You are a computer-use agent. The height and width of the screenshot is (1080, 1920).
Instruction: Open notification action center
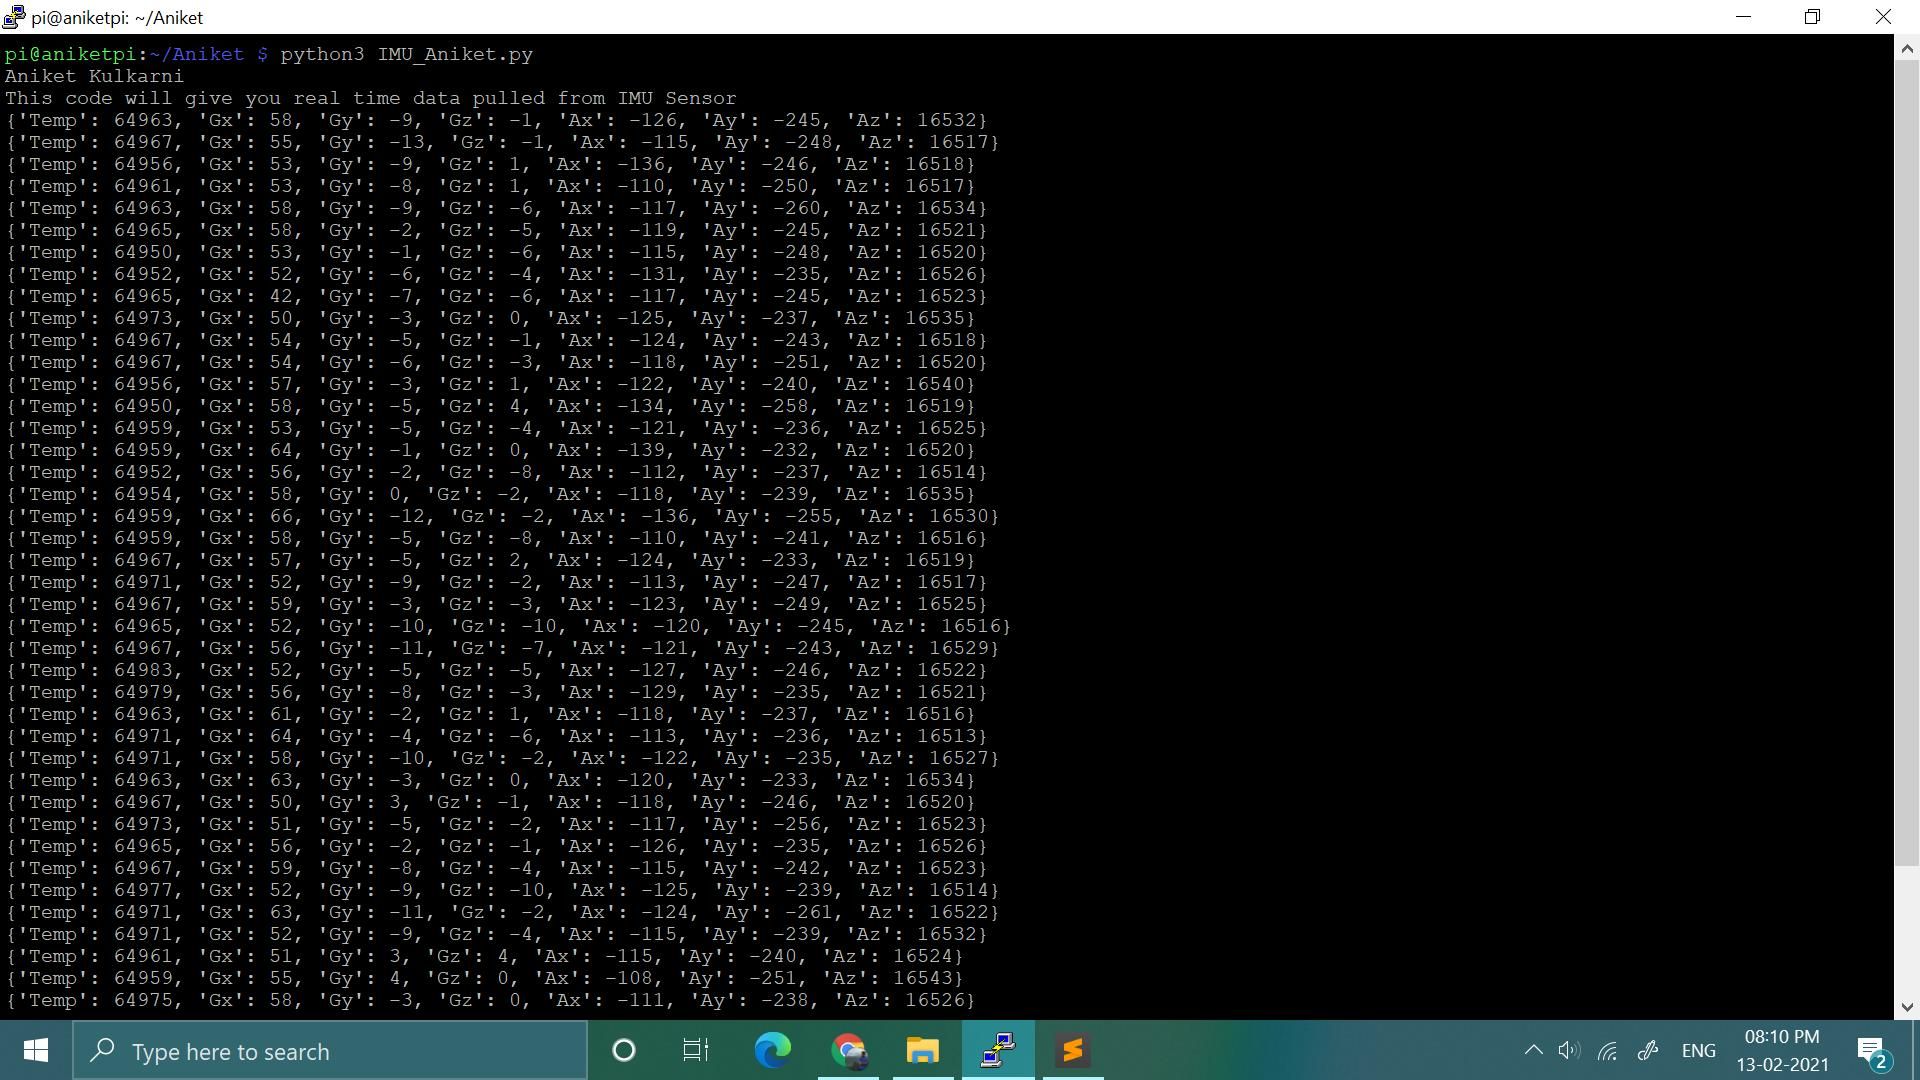pyautogui.click(x=1872, y=1051)
